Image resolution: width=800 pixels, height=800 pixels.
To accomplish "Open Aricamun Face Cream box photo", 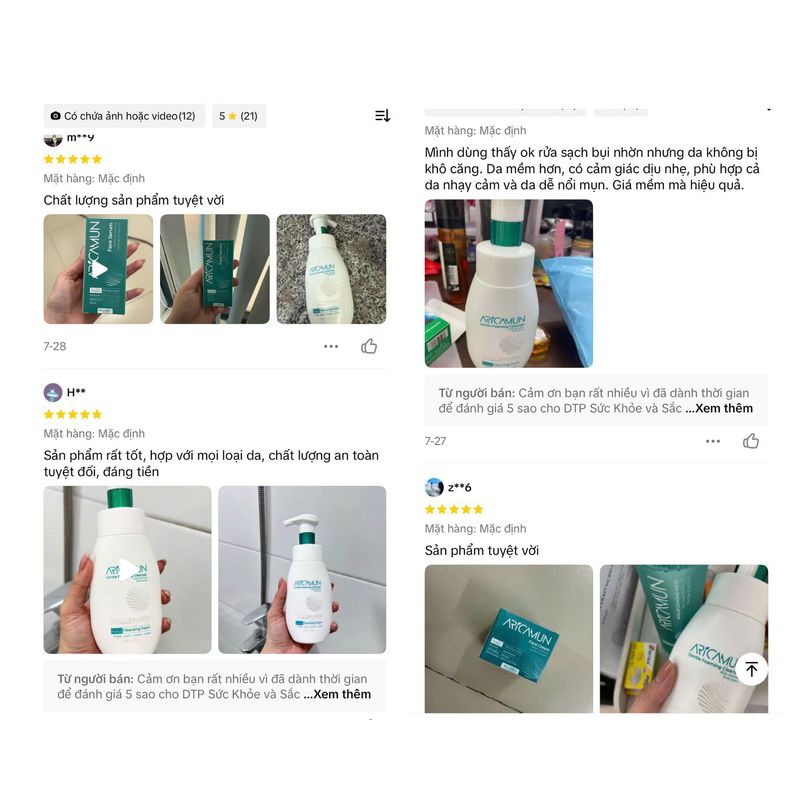I will coord(509,639).
